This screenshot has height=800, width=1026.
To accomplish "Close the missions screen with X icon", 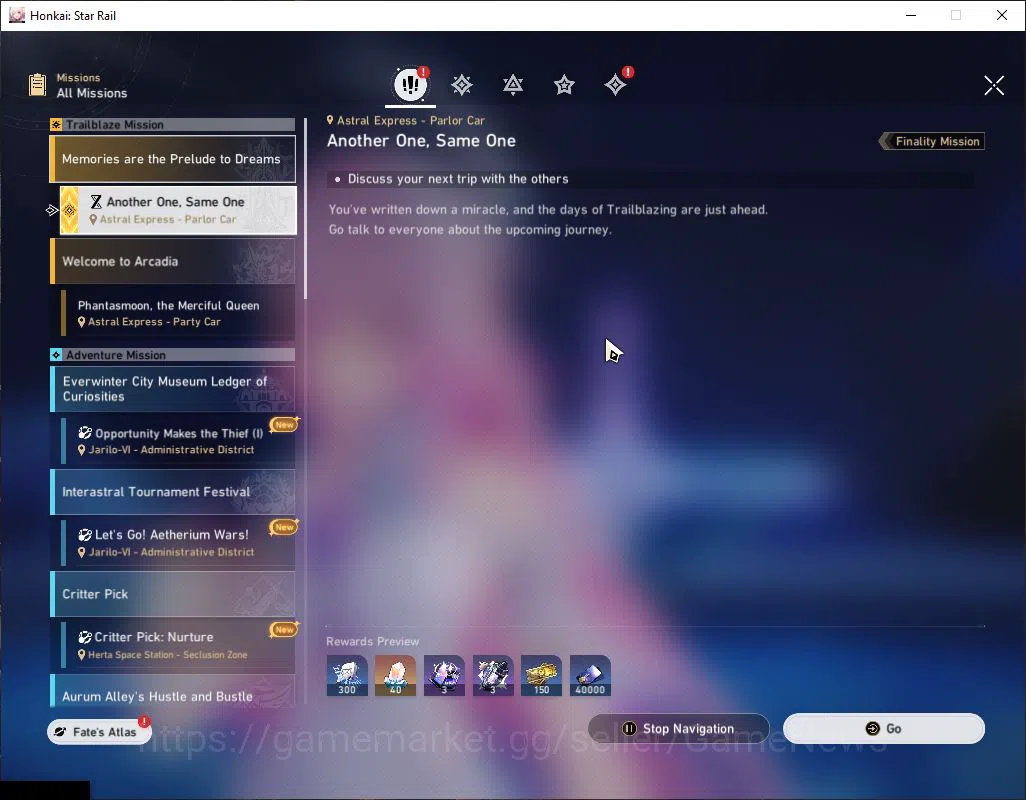I will [x=994, y=85].
